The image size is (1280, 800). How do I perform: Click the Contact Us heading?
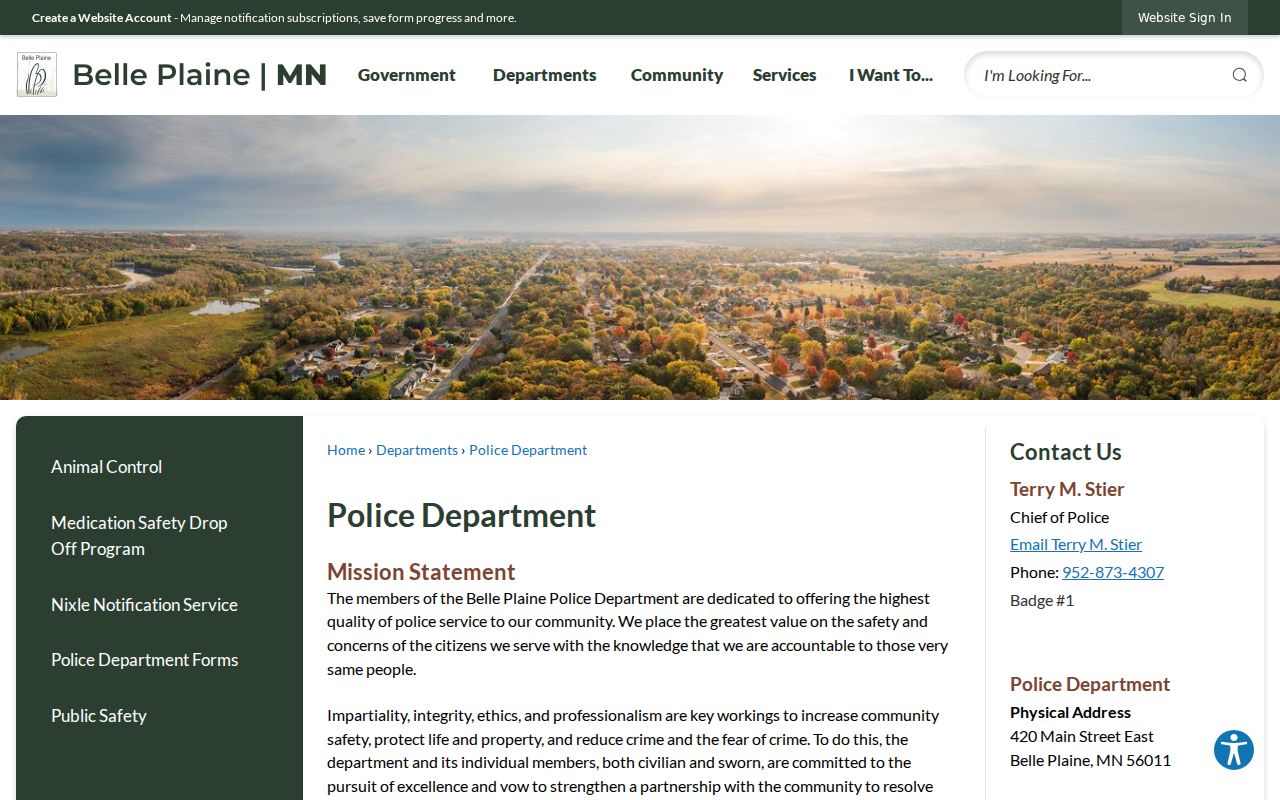point(1066,452)
